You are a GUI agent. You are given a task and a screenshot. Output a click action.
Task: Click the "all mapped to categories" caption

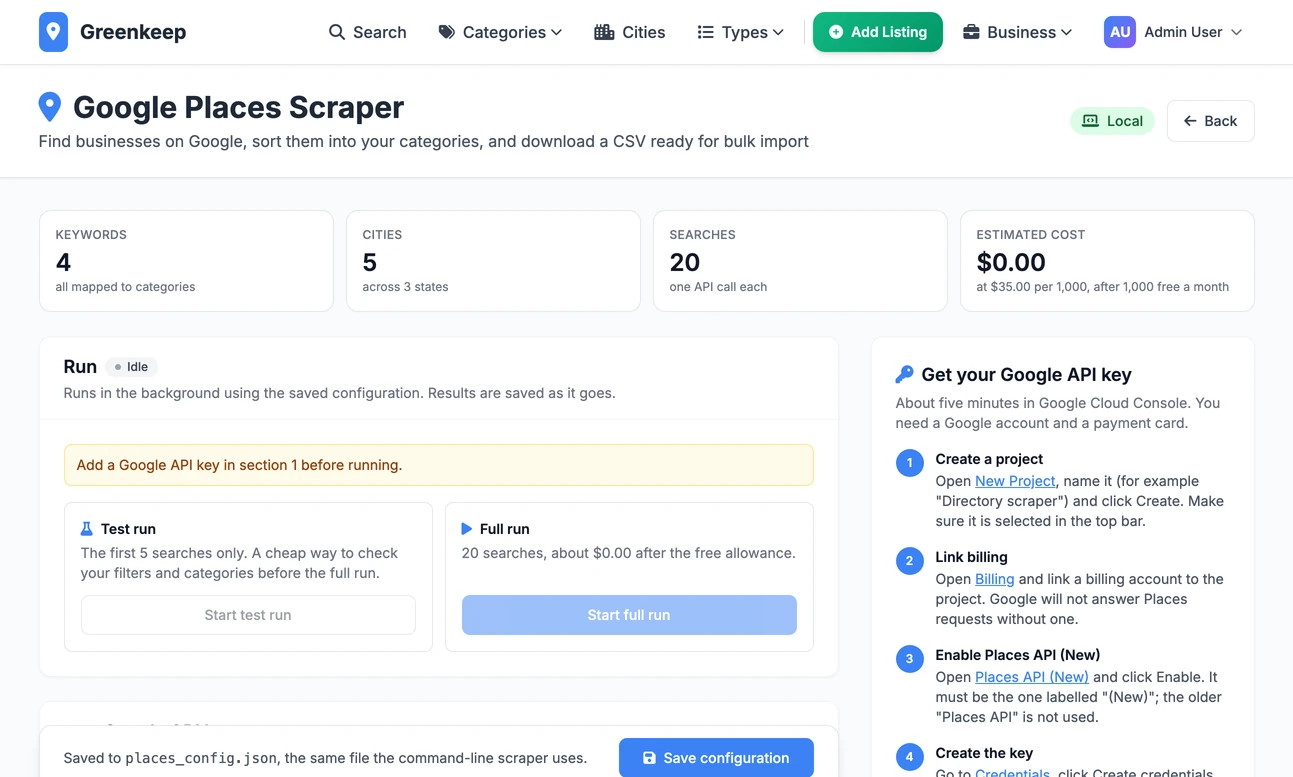126,287
